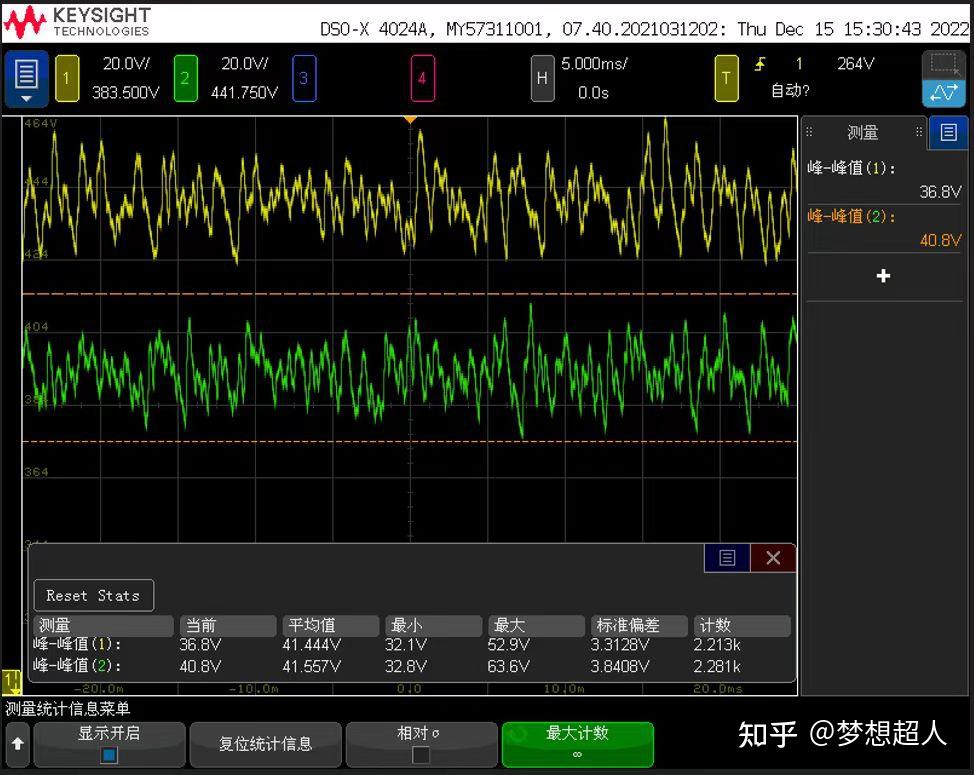Click the 最大 column header
The width and height of the screenshot is (974, 775).
click(536, 625)
